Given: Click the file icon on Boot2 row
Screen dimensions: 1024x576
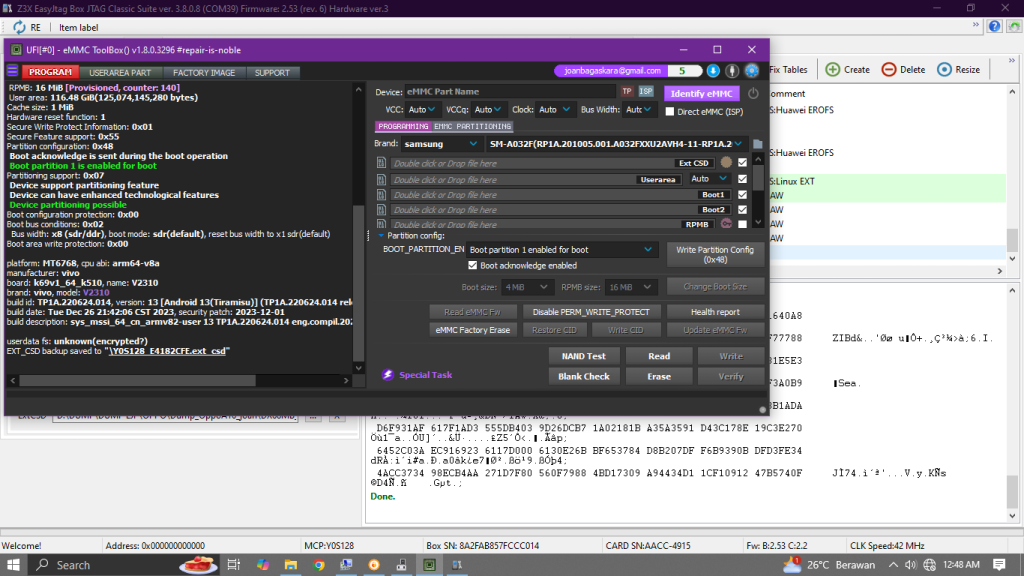Looking at the screenshot, I should click(381, 210).
